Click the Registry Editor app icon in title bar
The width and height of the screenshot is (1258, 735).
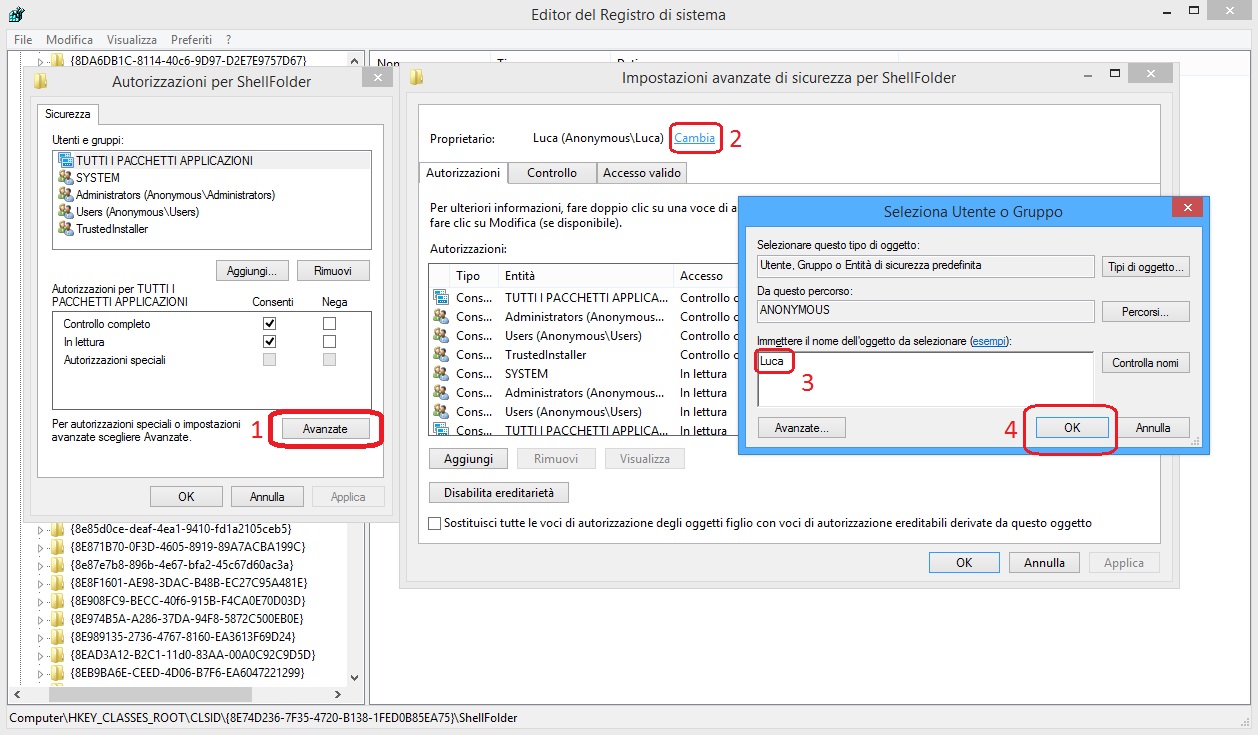(16, 15)
